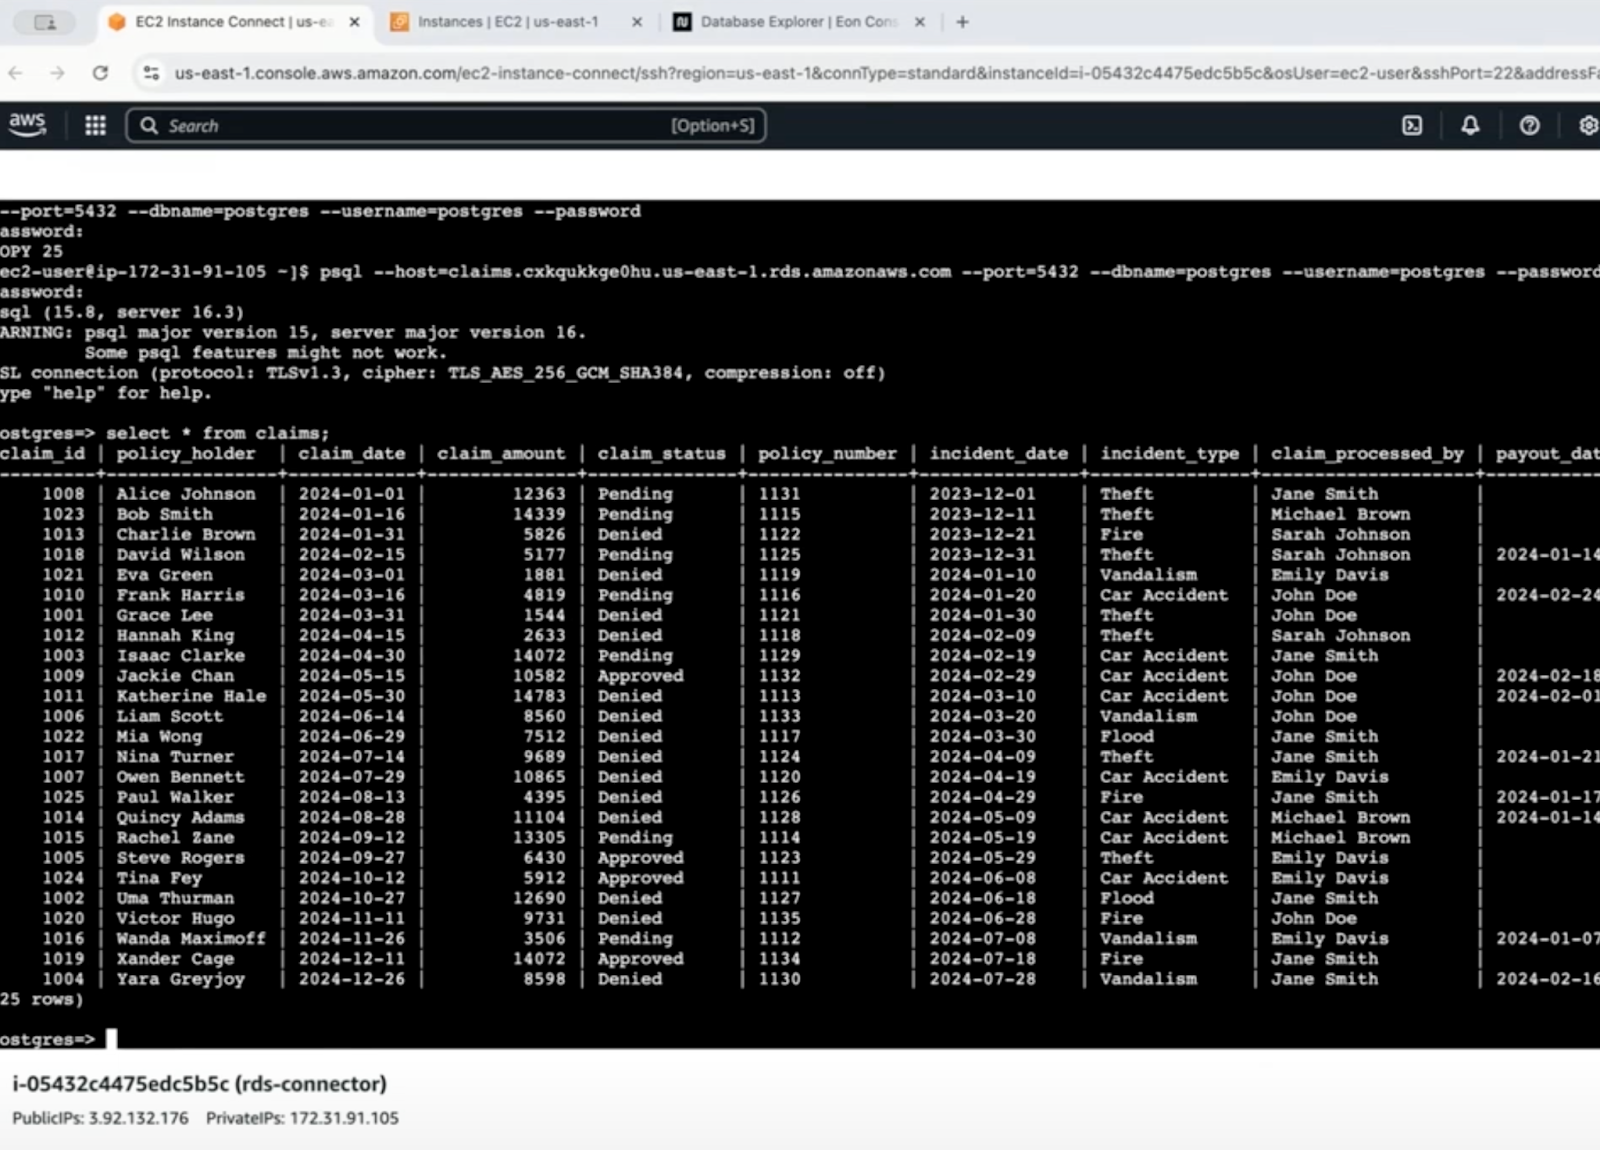This screenshot has height=1150, width=1600.
Task: Click the claim_processed_by column header
Action: 1367,454
